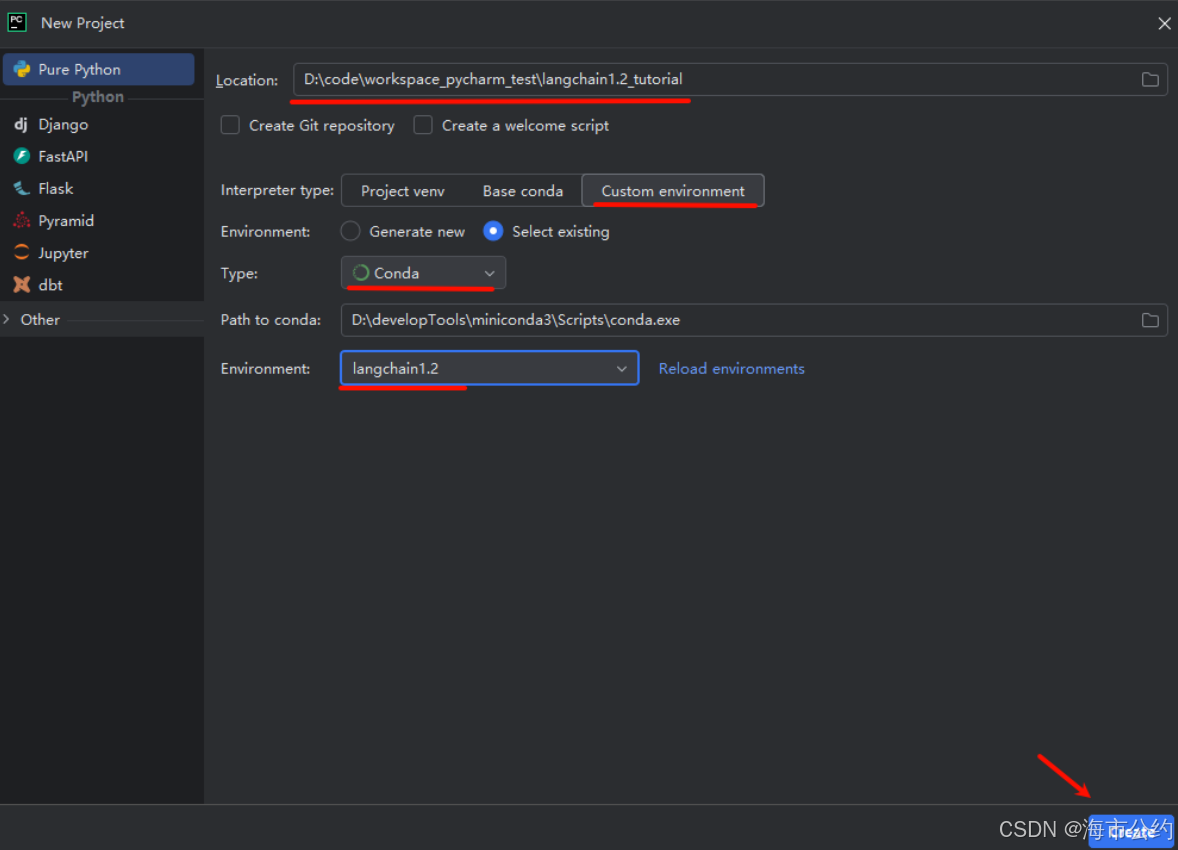Click the FastAPI icon in sidebar
Screen dimensions: 1178x850
point(21,156)
